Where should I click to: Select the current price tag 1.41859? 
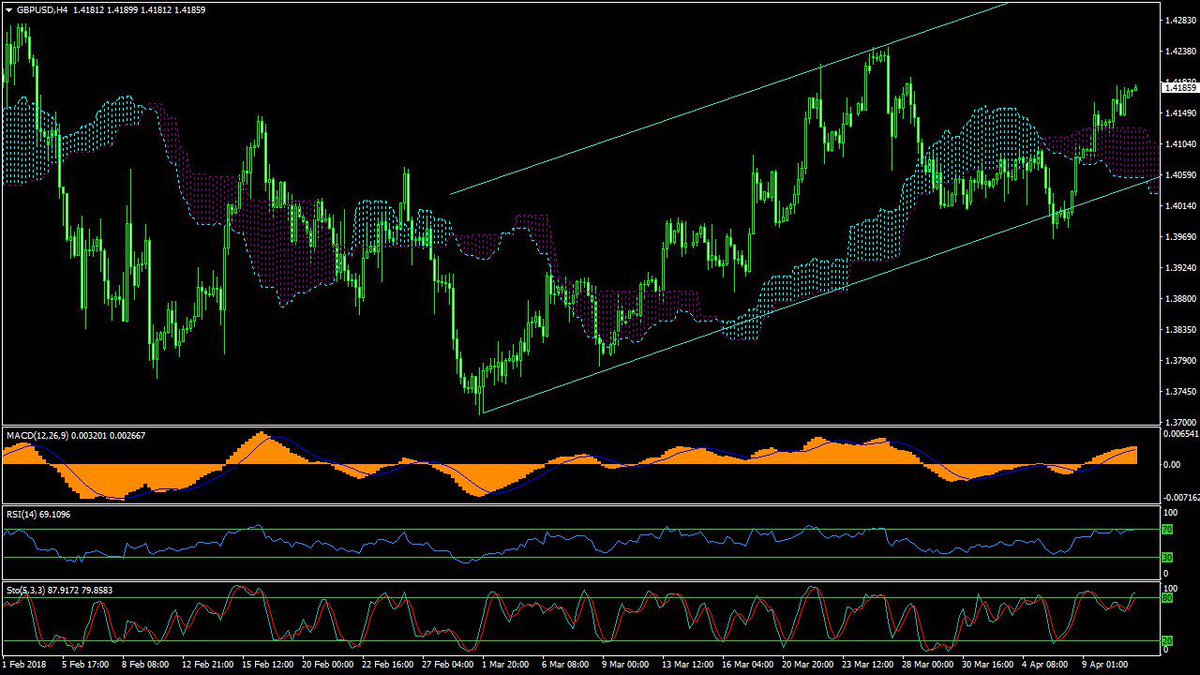[x=1180, y=88]
